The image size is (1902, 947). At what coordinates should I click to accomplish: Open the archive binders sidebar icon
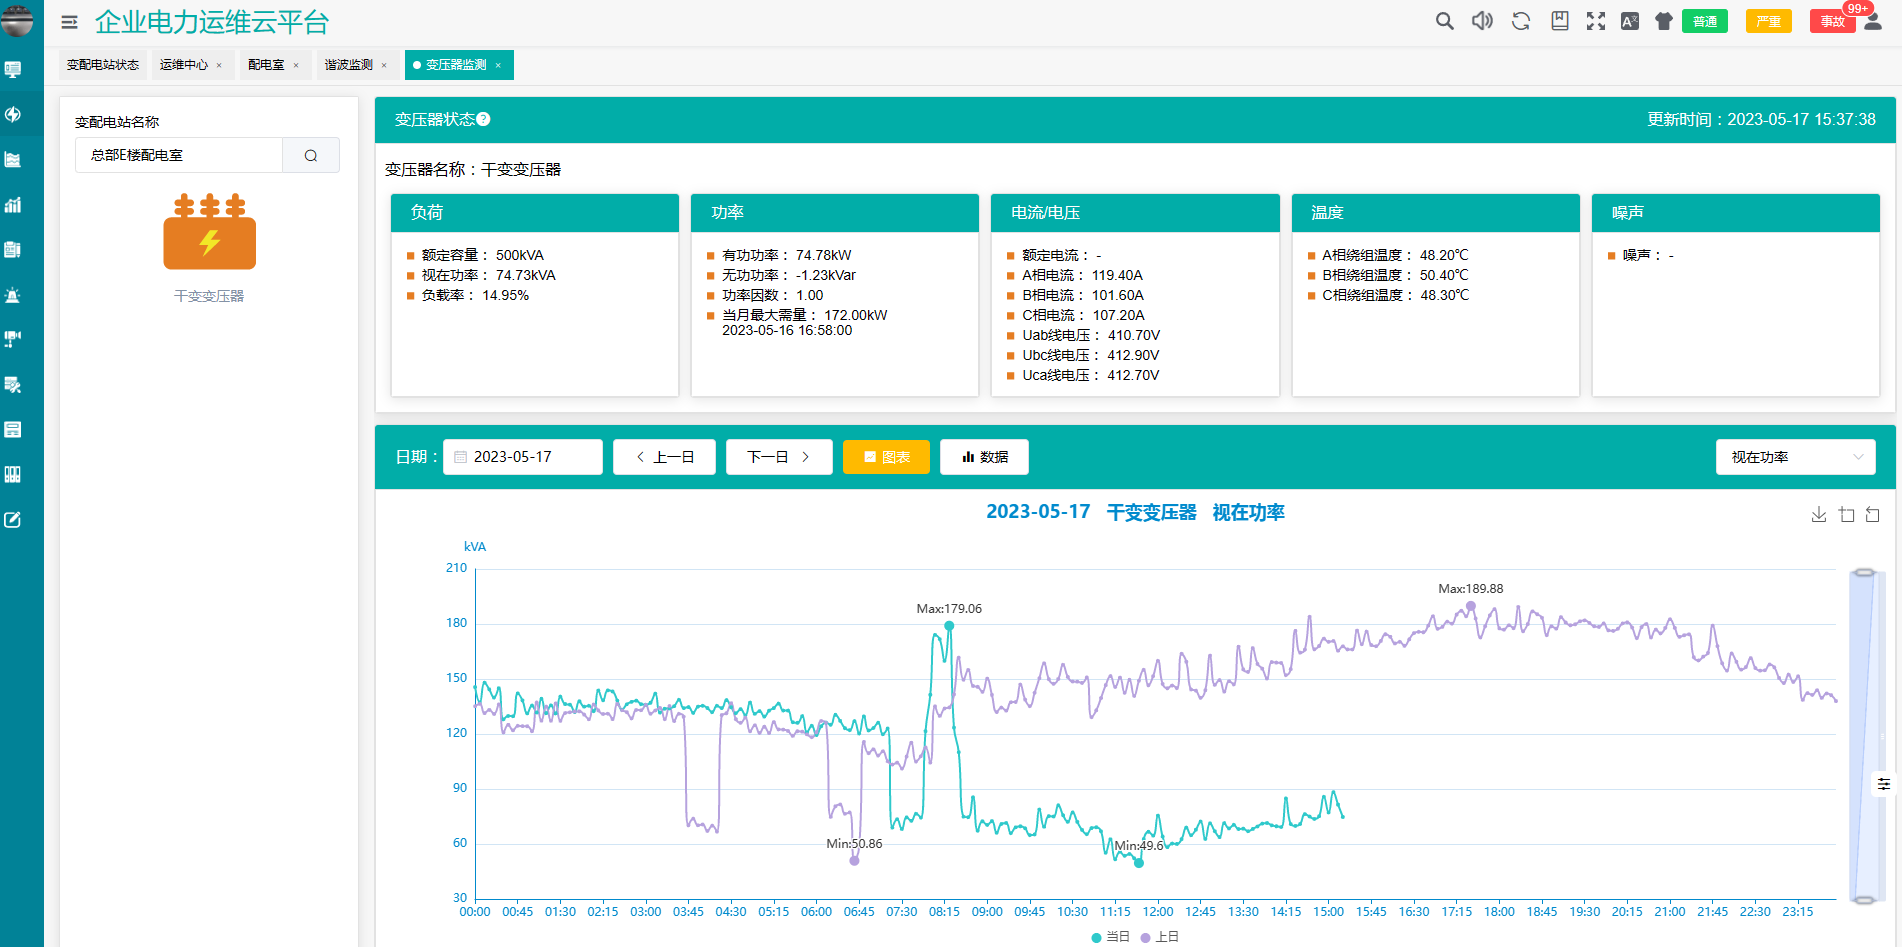tap(13, 475)
